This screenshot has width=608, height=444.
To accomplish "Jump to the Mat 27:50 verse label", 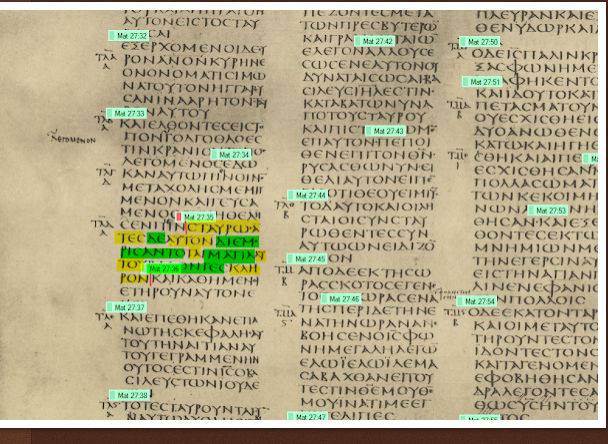I will (479, 41).
